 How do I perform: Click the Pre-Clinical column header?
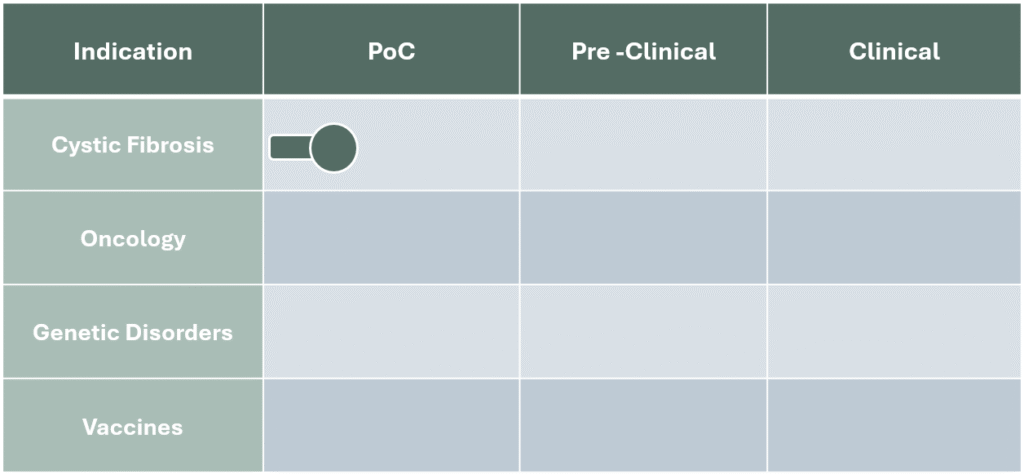643,51
